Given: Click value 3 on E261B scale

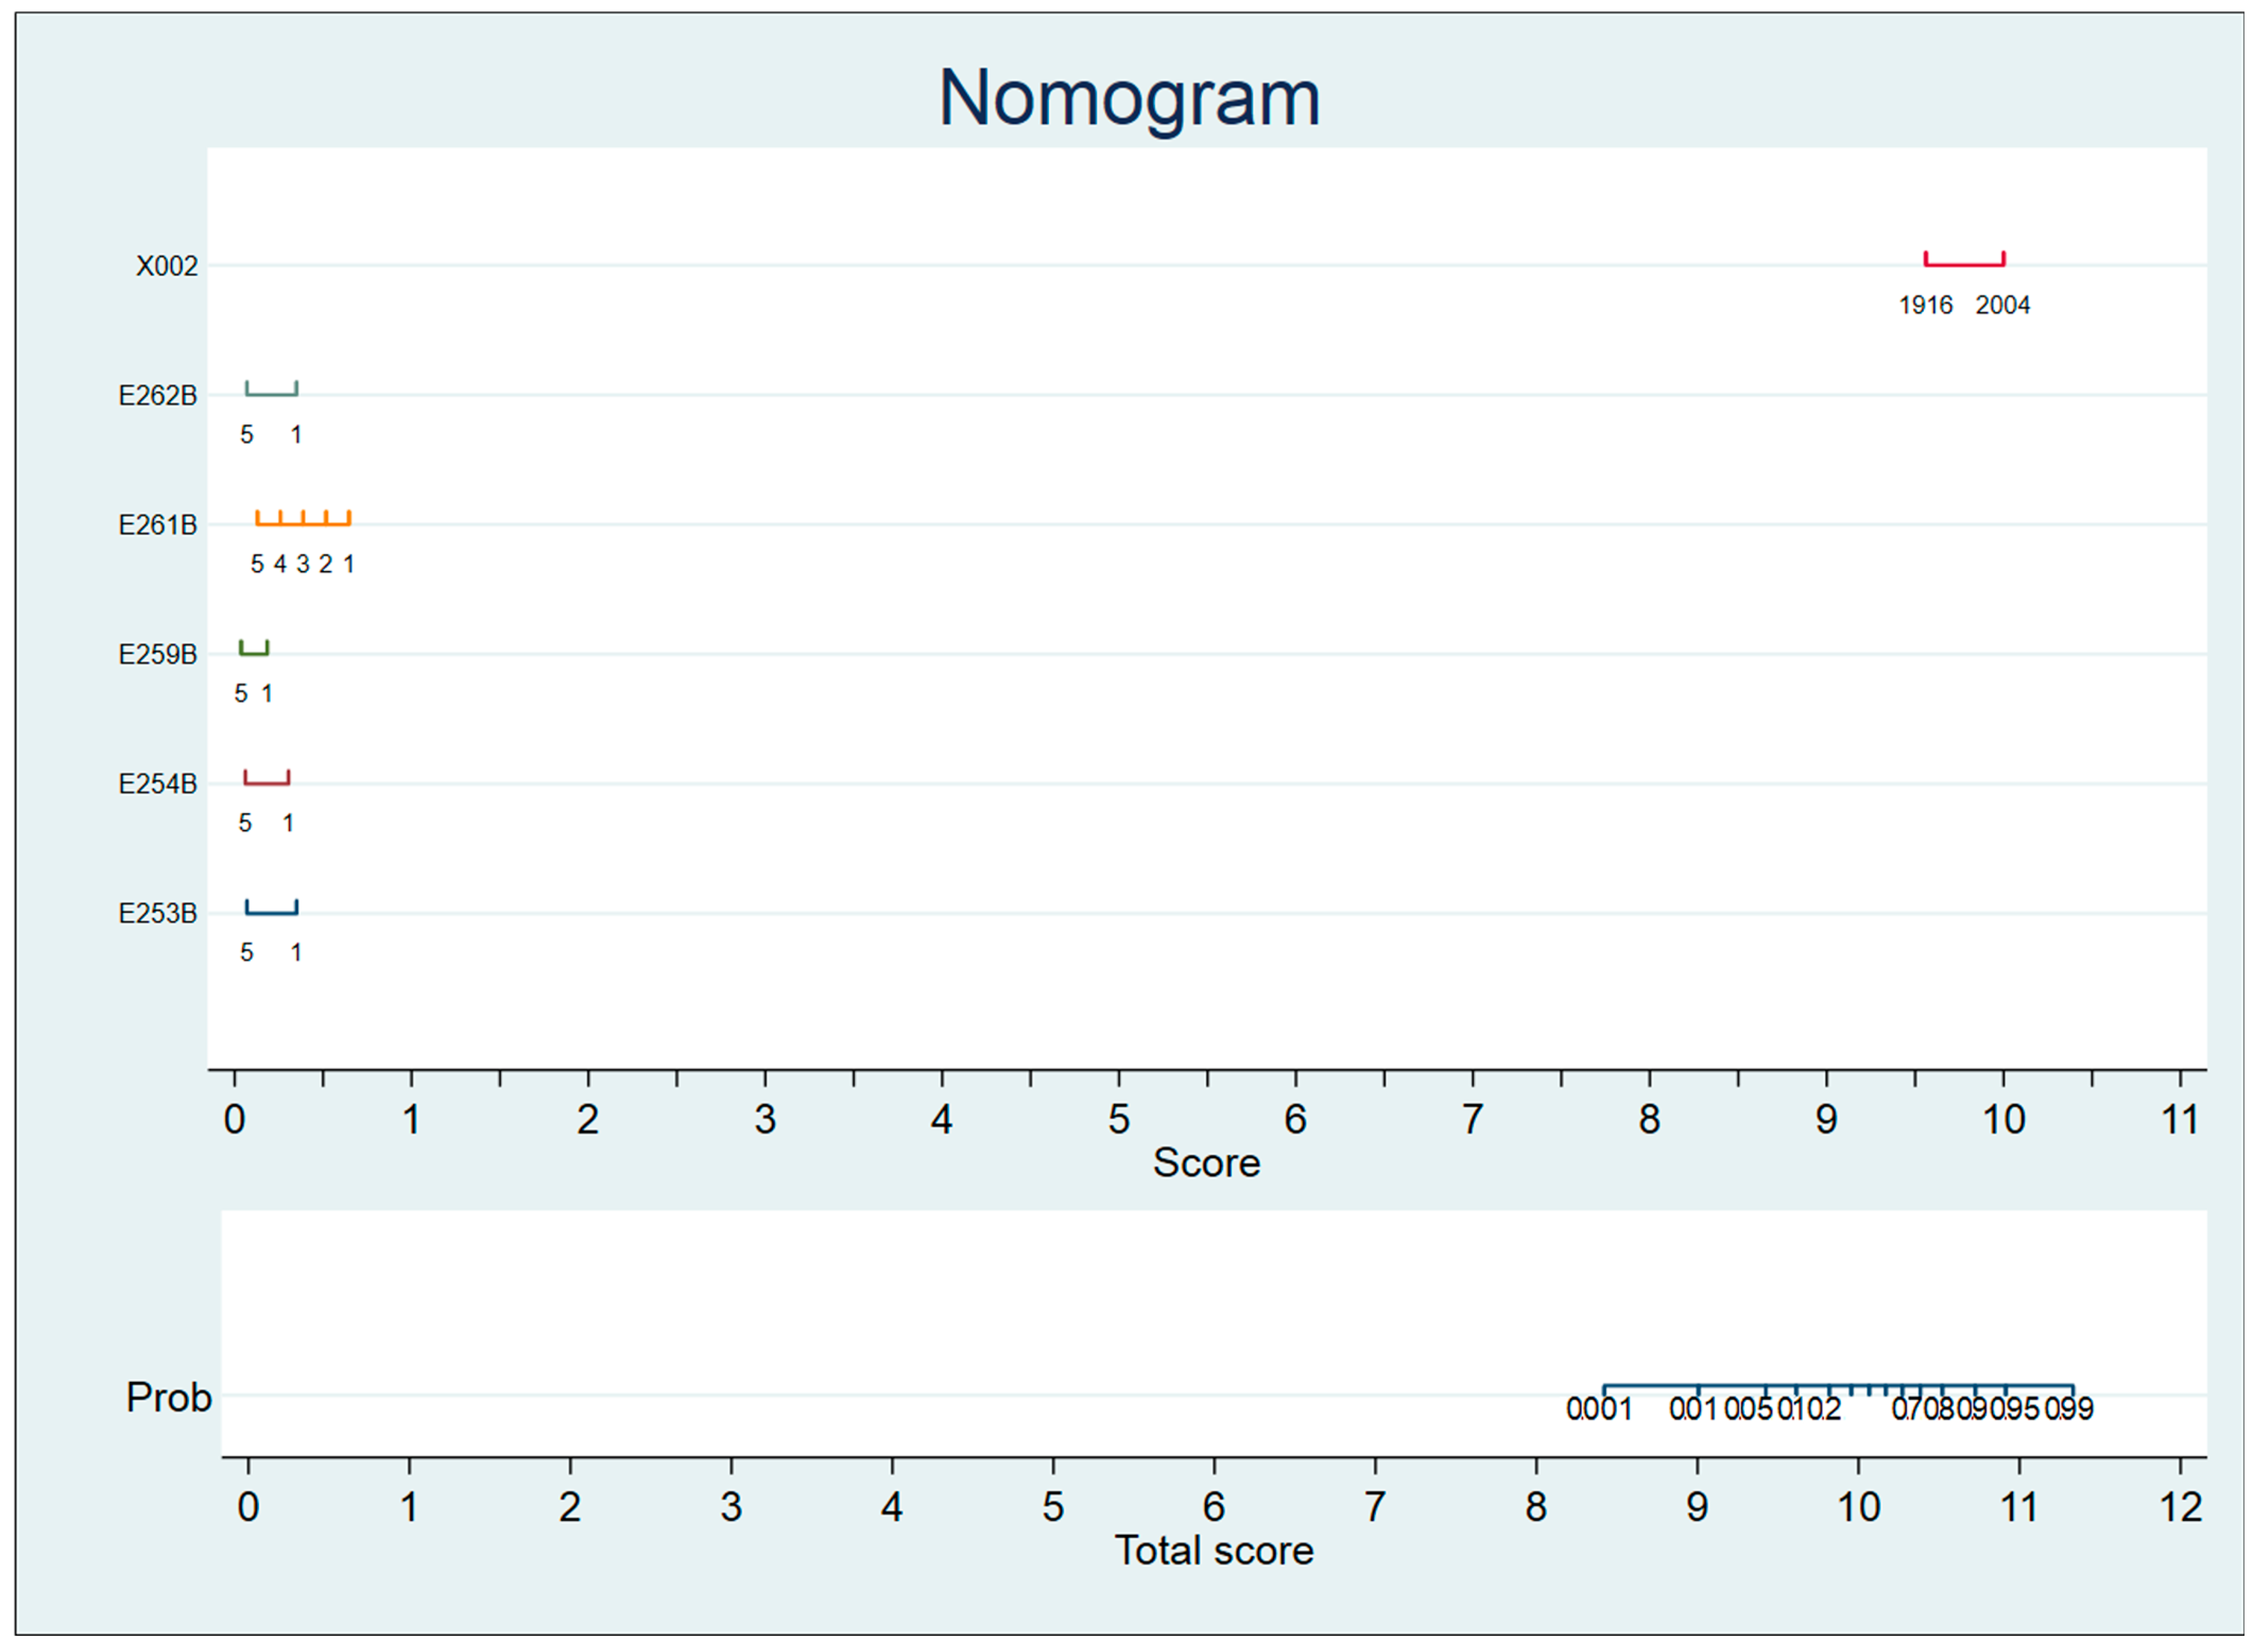Looking at the screenshot, I should click(303, 565).
